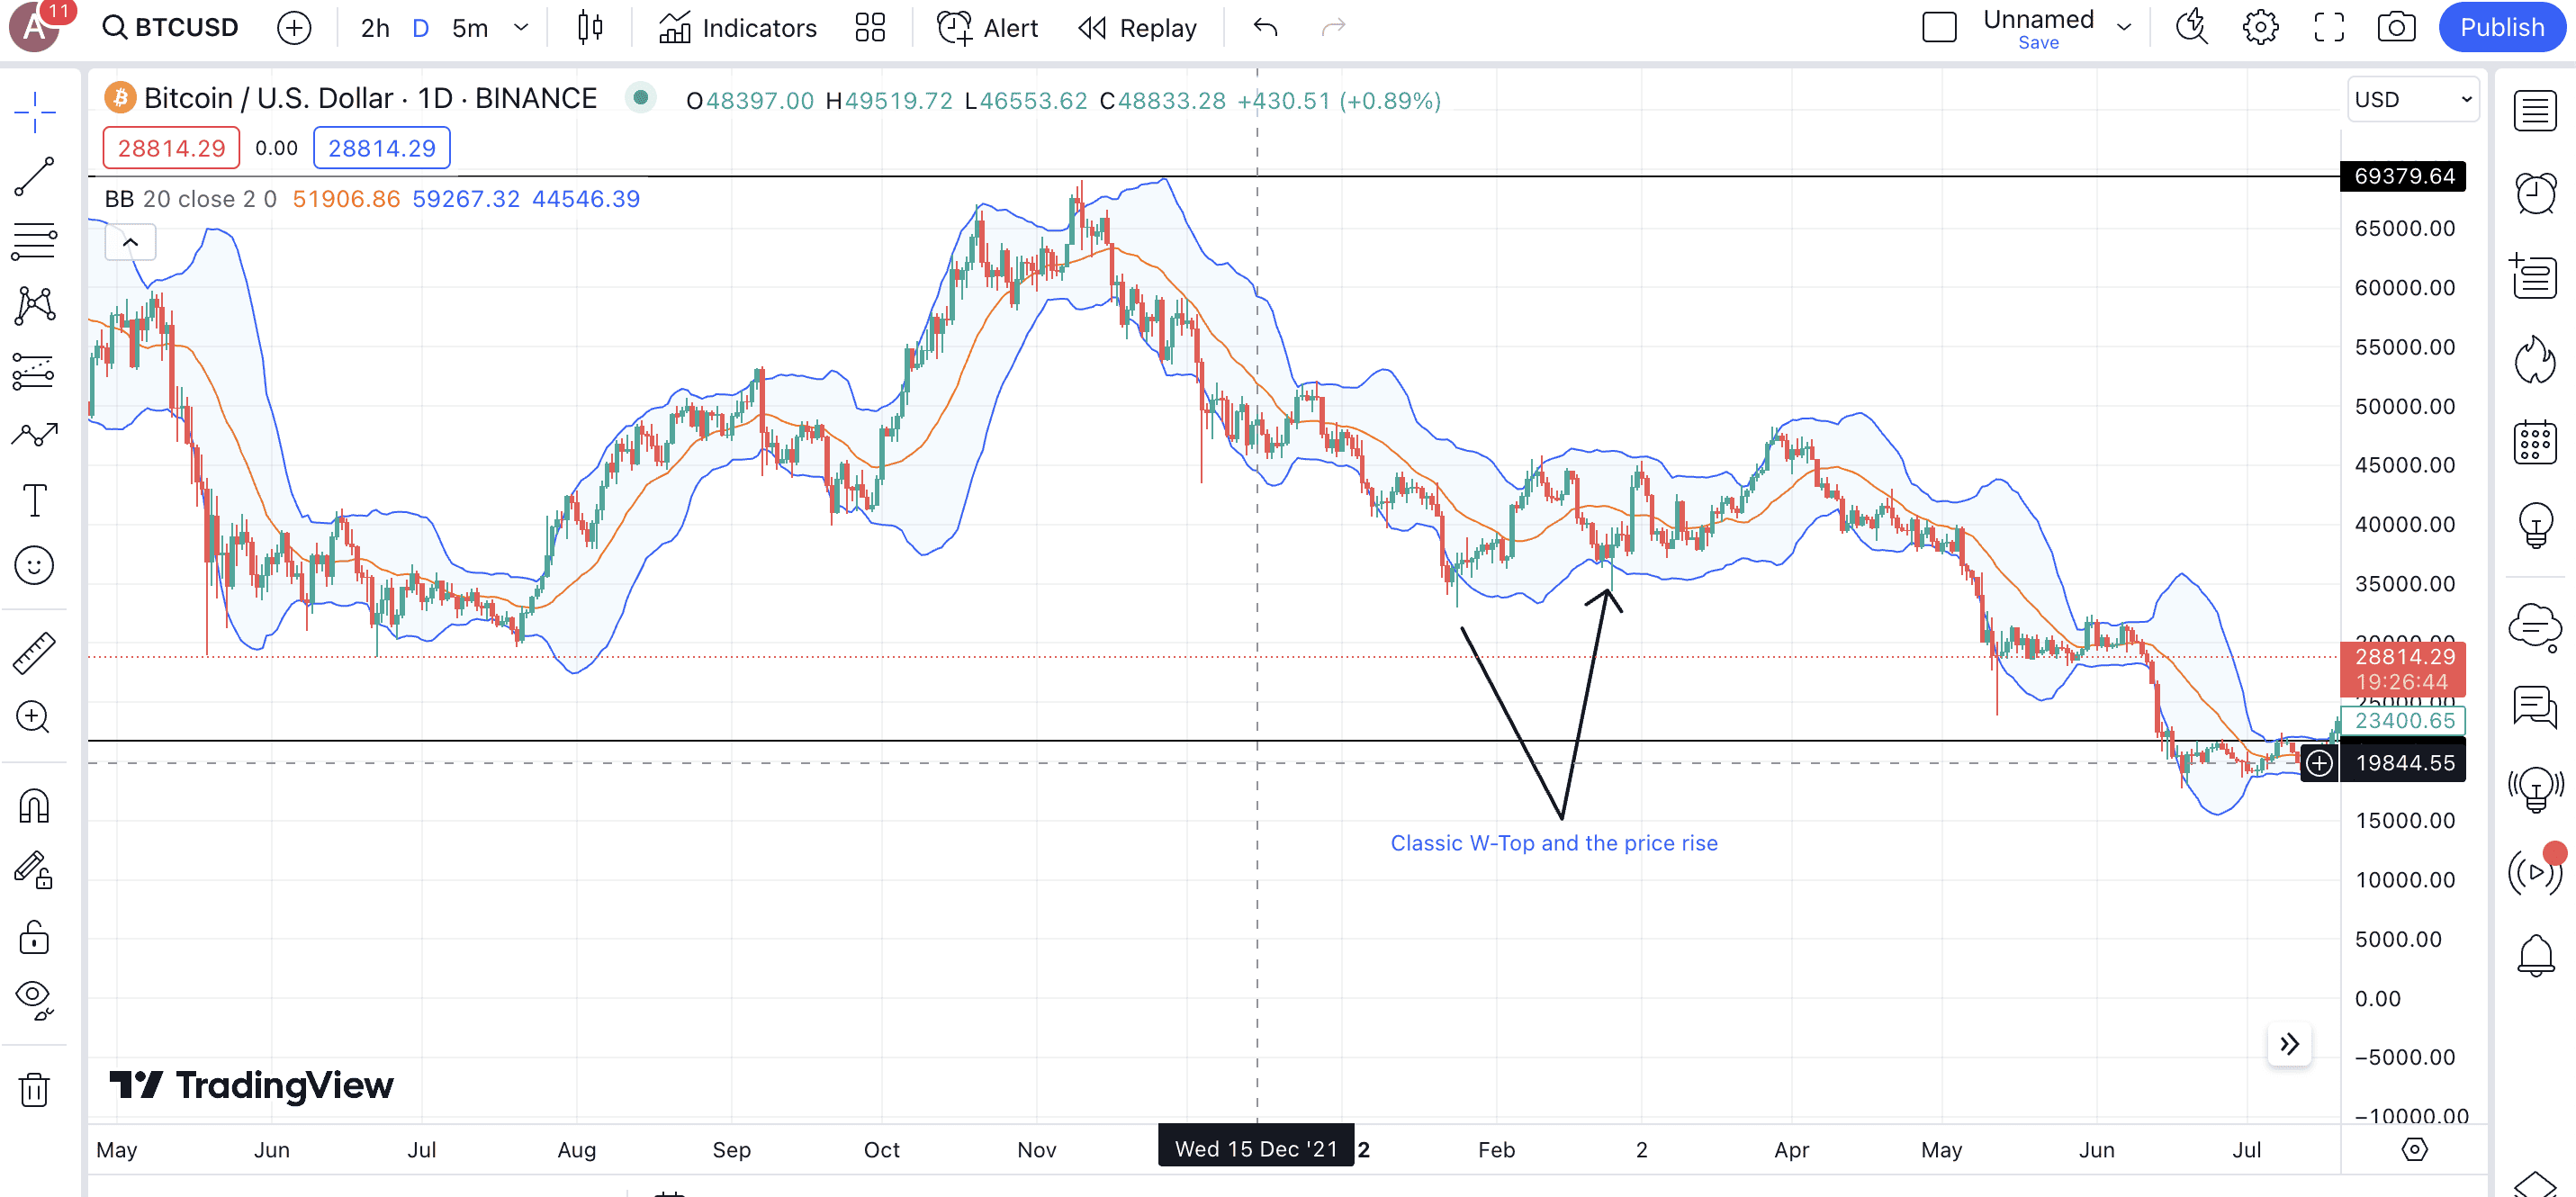Select the Trend Line drawing tool
Screen dimensions: 2576x1197
click(34, 177)
